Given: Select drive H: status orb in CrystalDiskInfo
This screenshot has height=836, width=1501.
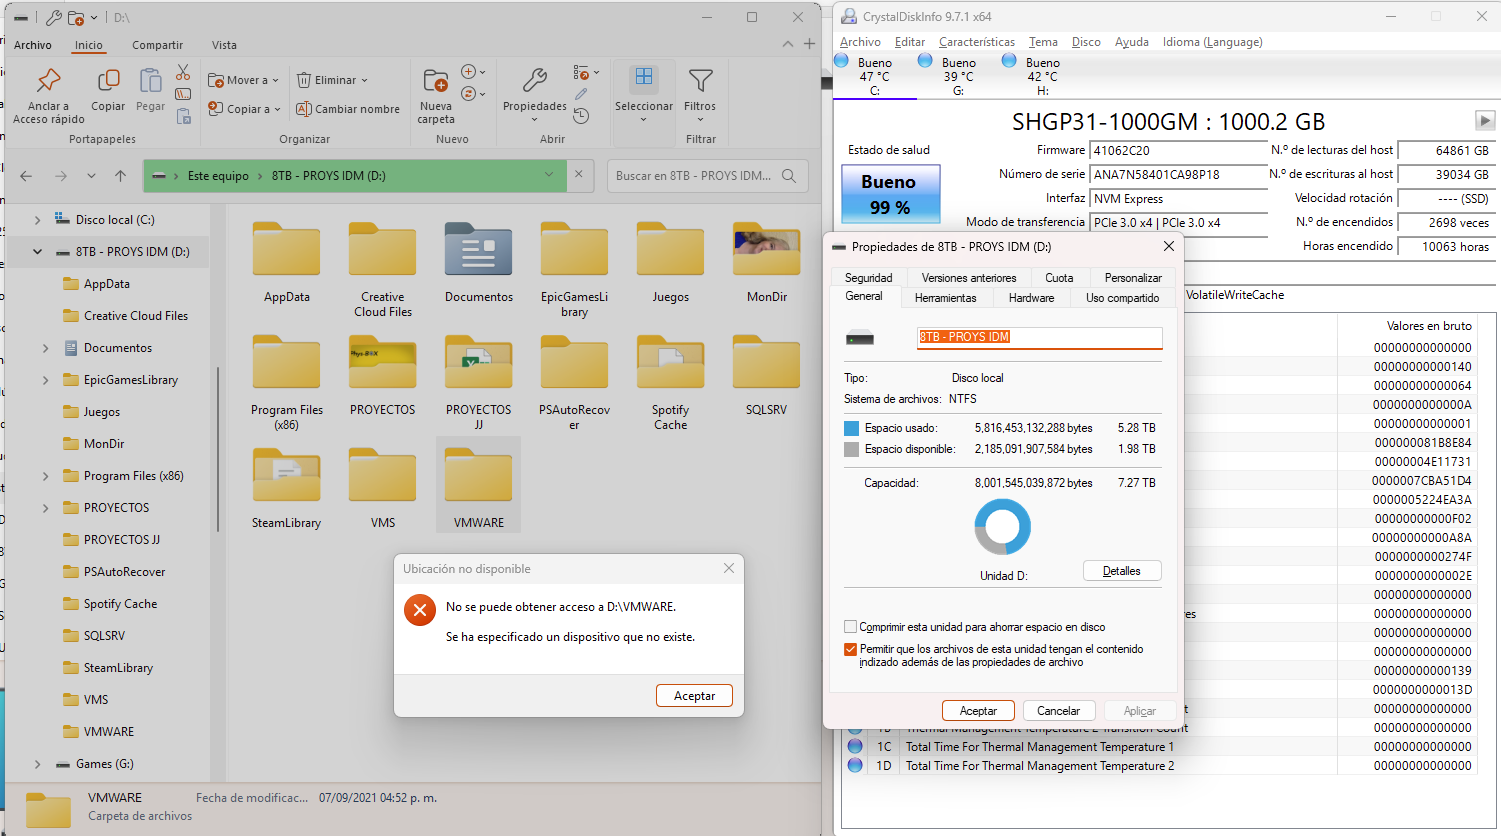Looking at the screenshot, I should pyautogui.click(x=1009, y=61).
